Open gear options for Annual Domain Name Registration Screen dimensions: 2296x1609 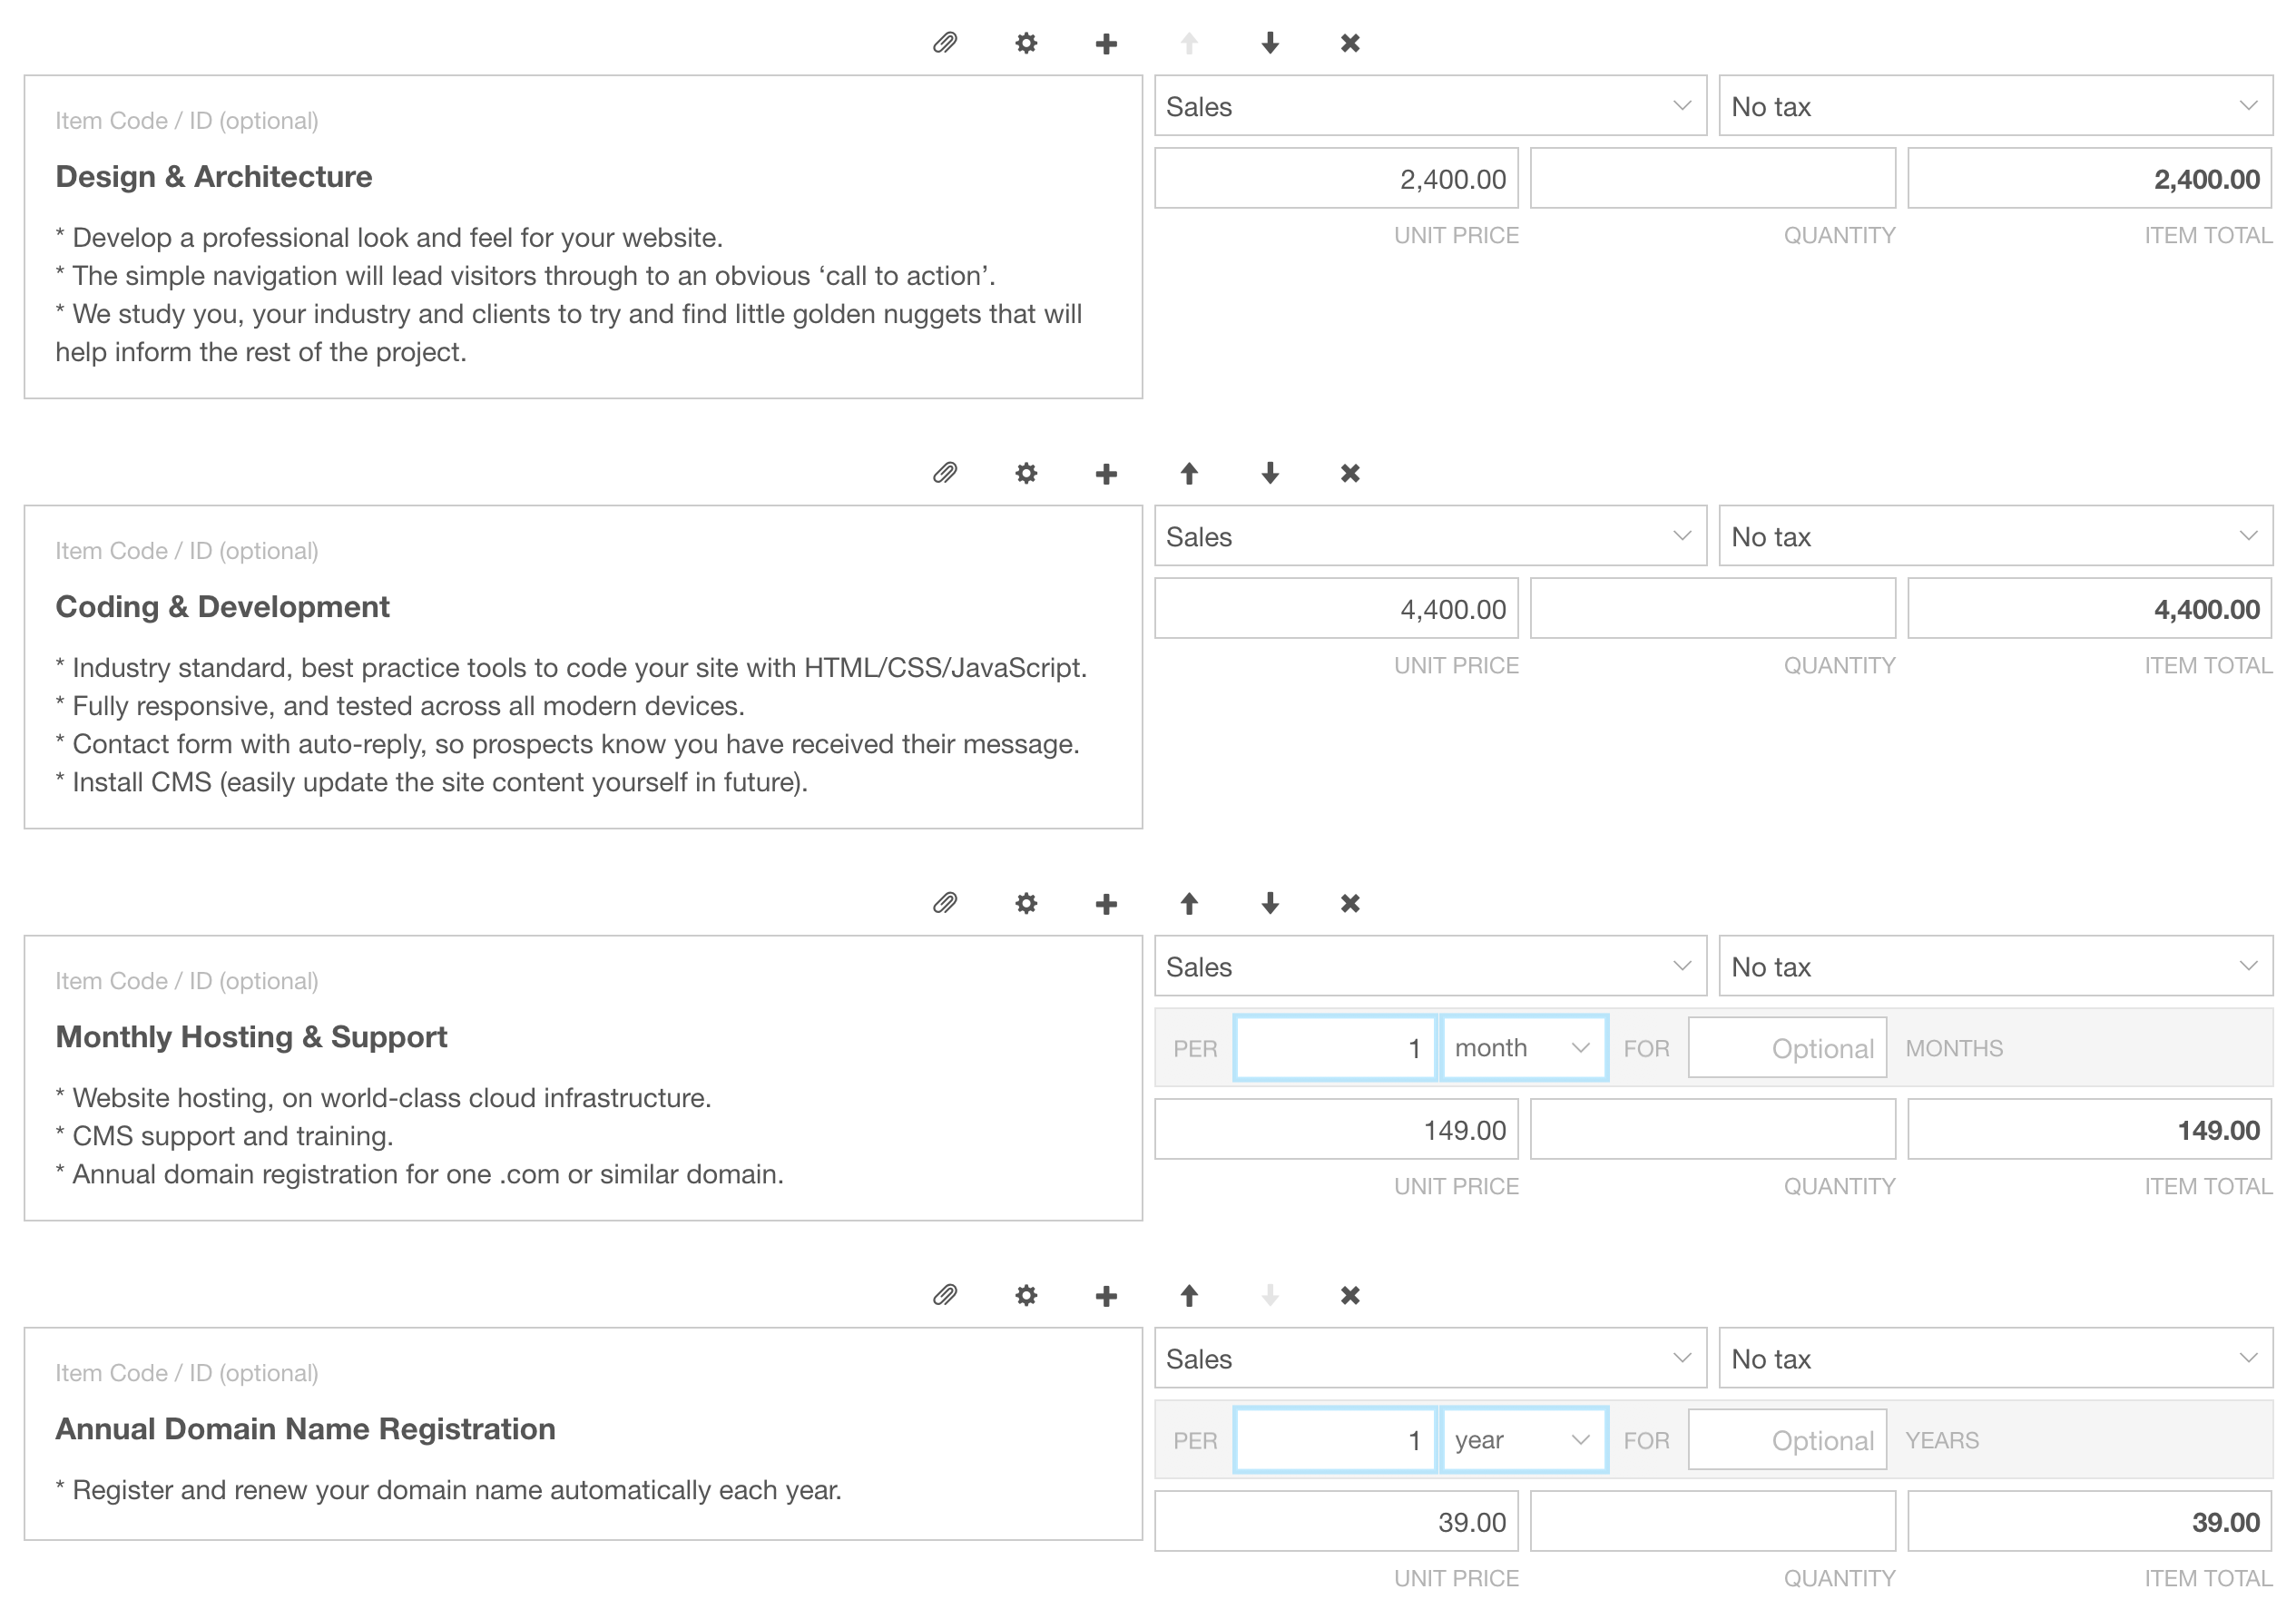[x=1026, y=1296]
